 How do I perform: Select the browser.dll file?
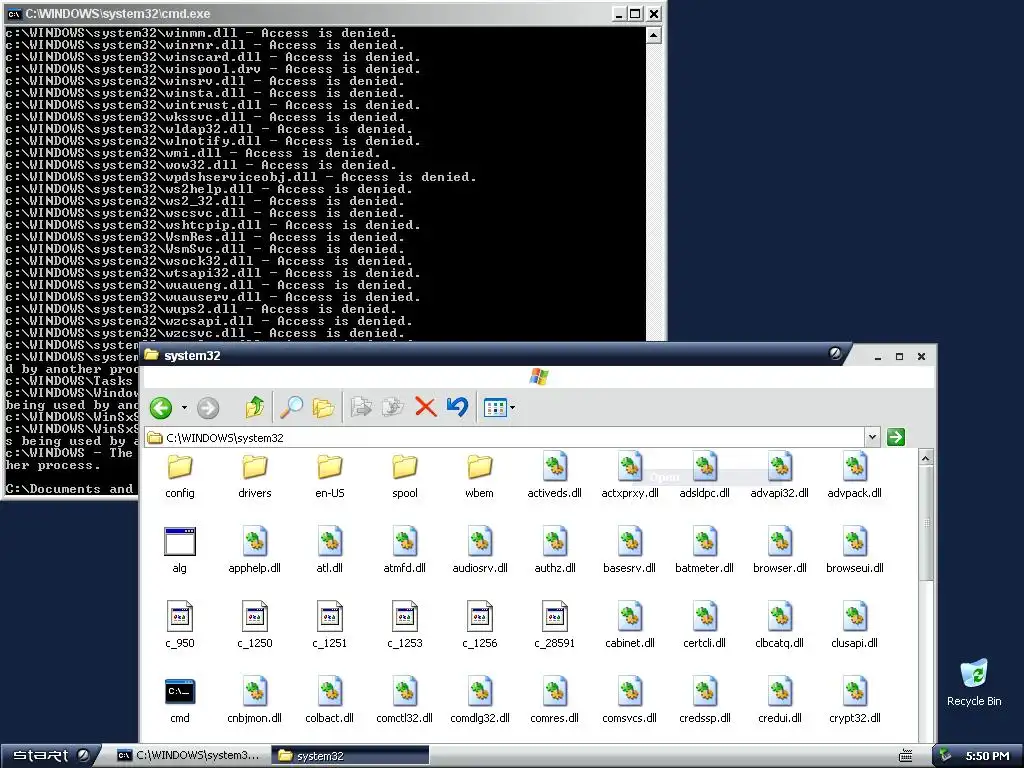780,551
